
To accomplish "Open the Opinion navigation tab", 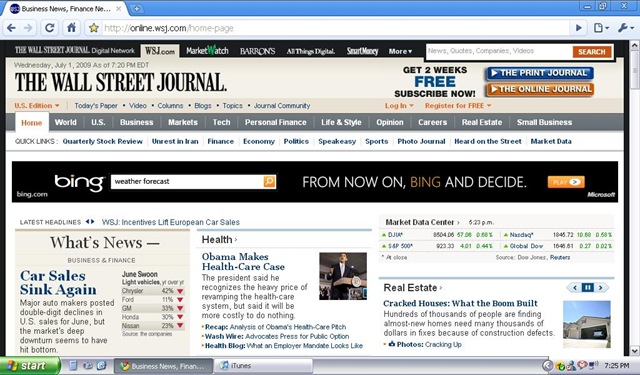I will 390,122.
